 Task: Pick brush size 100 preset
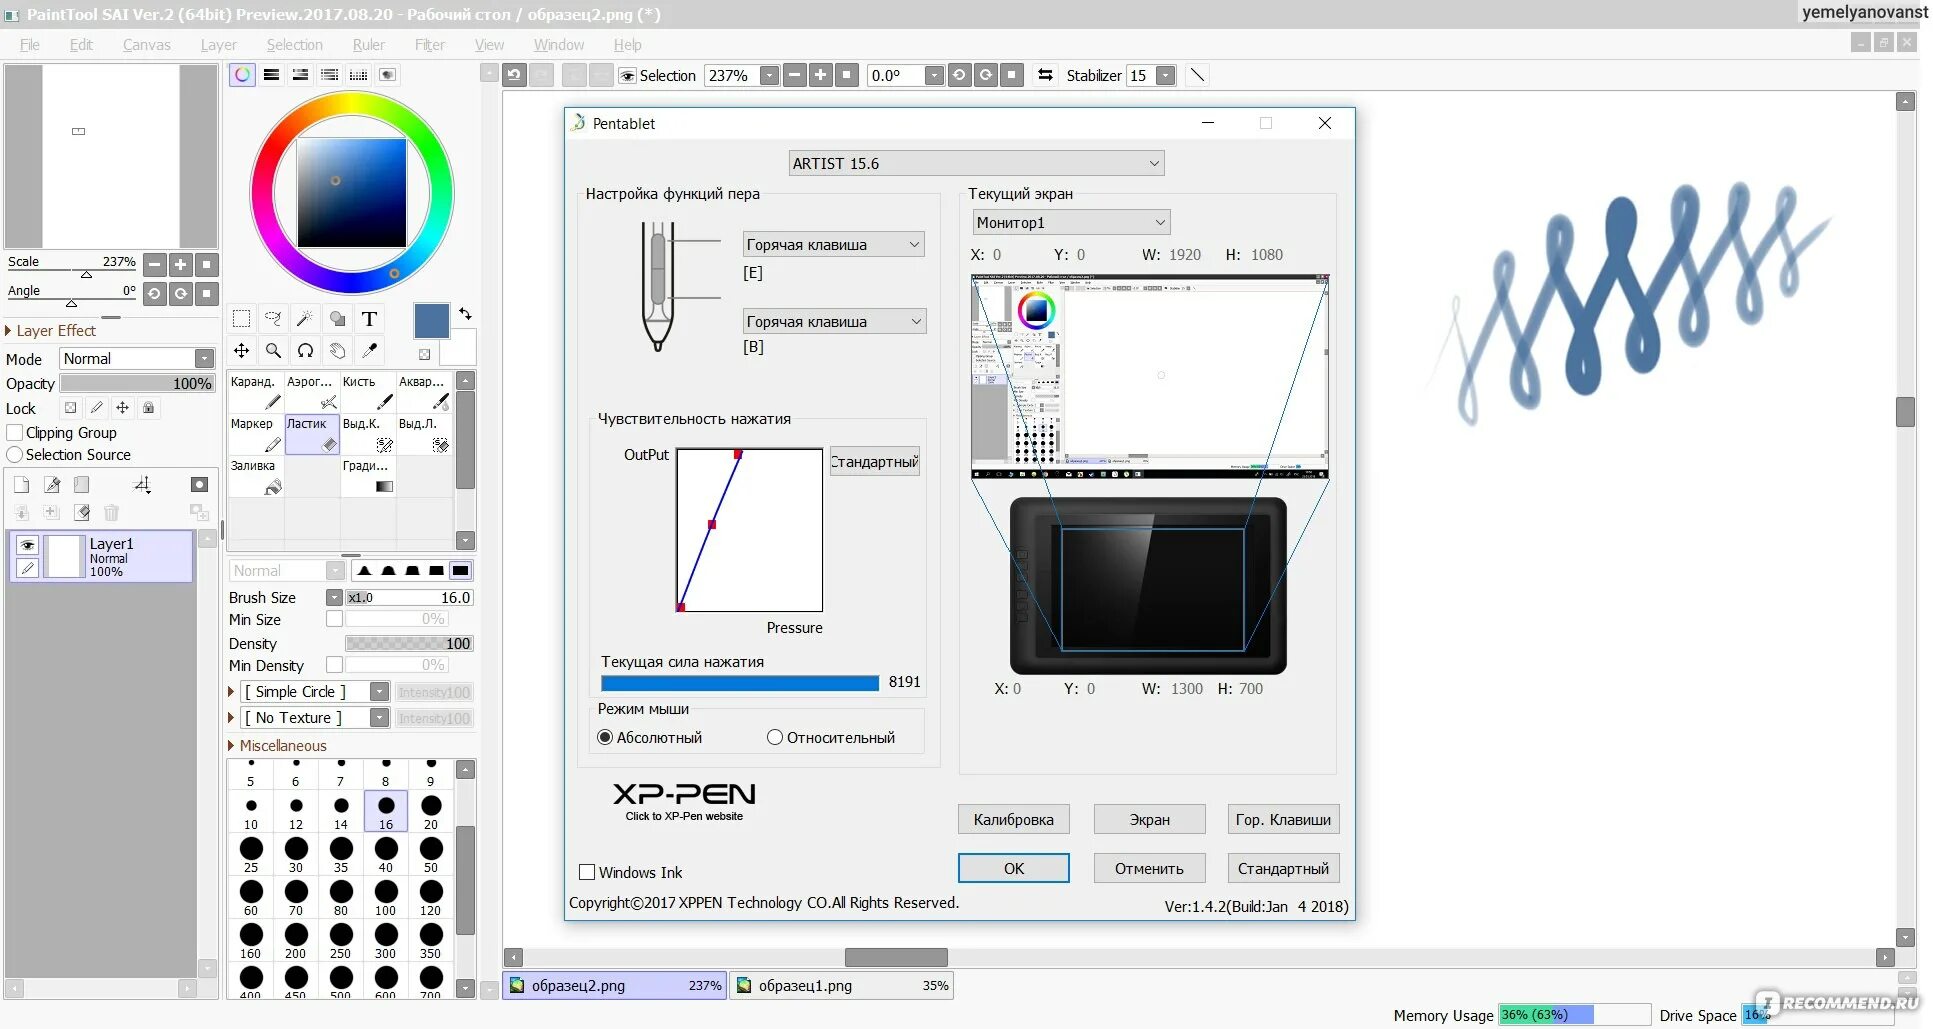[x=386, y=897]
